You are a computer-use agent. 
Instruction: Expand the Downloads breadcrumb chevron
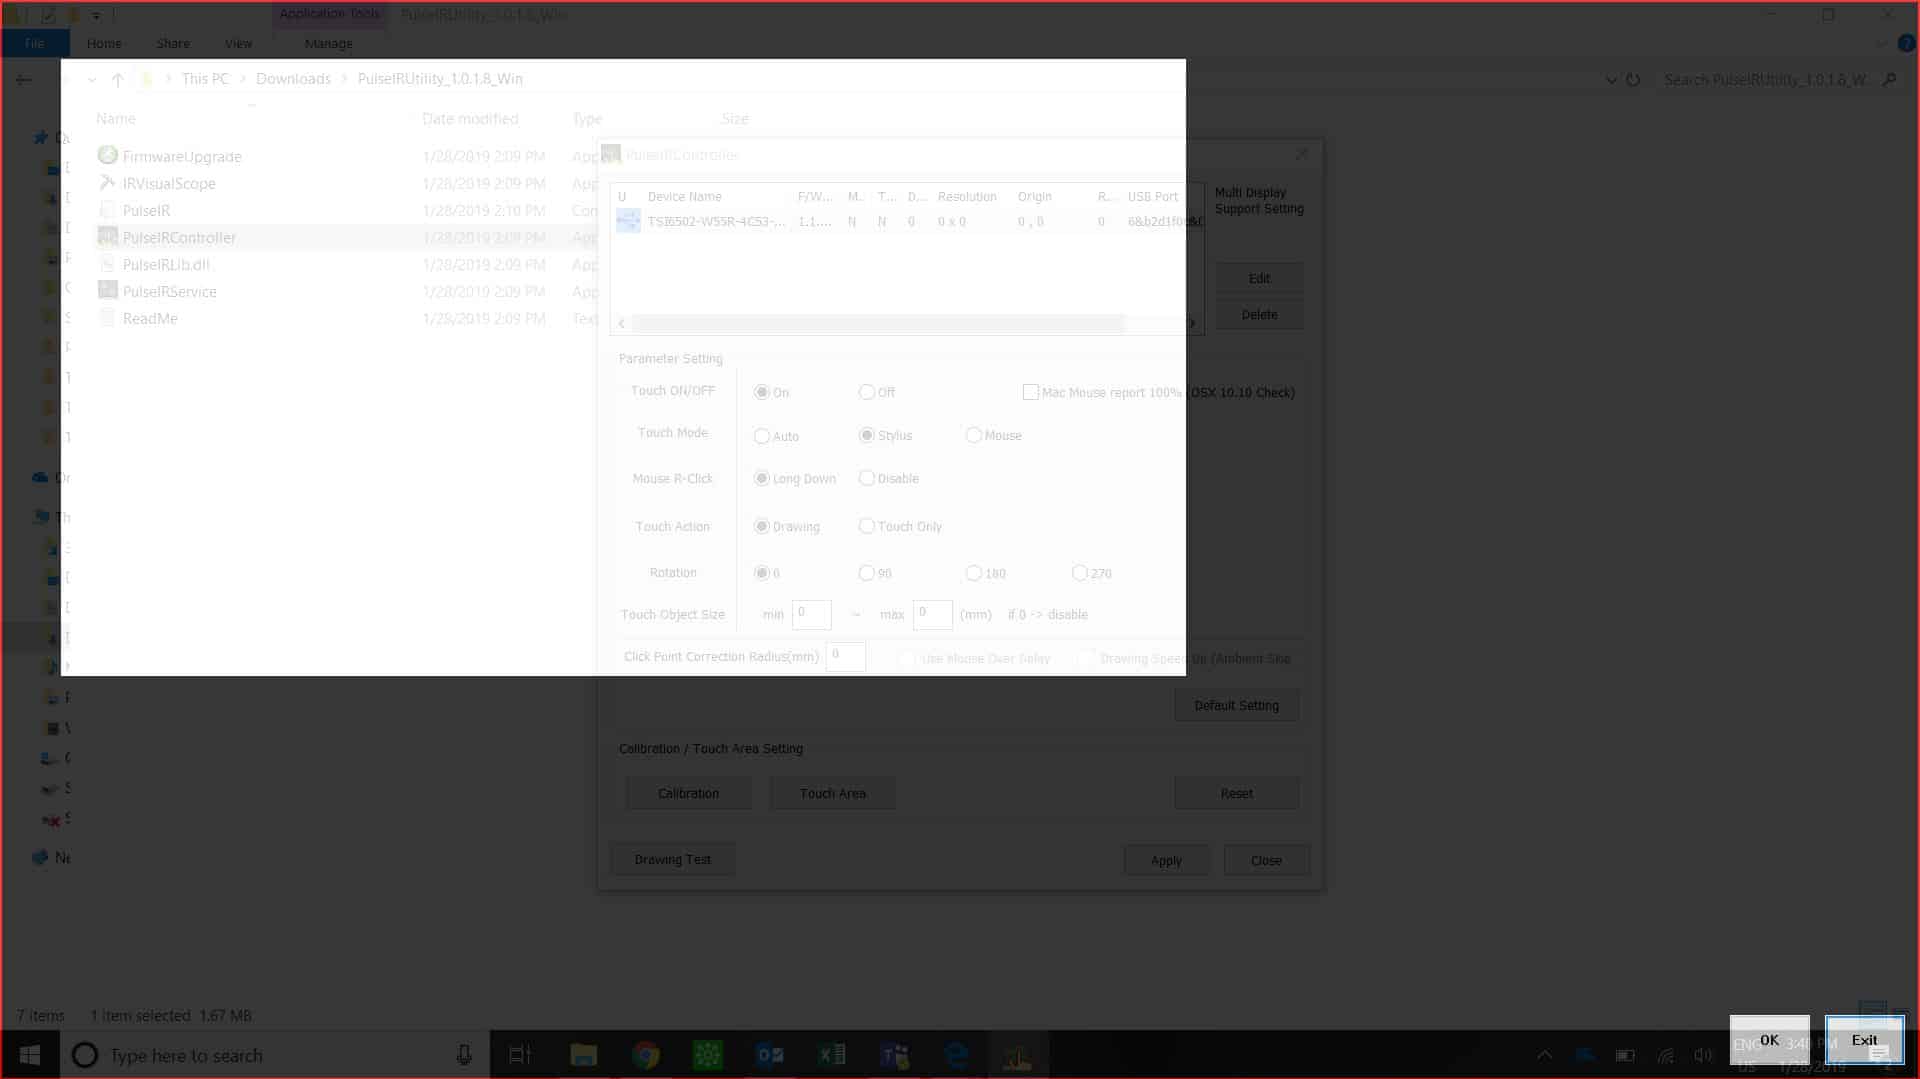(344, 79)
